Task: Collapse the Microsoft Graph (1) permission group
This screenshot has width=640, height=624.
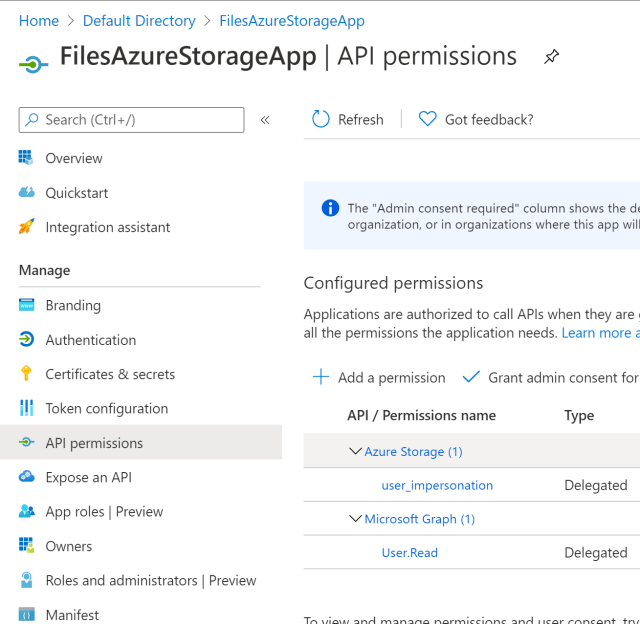Action: 355,518
